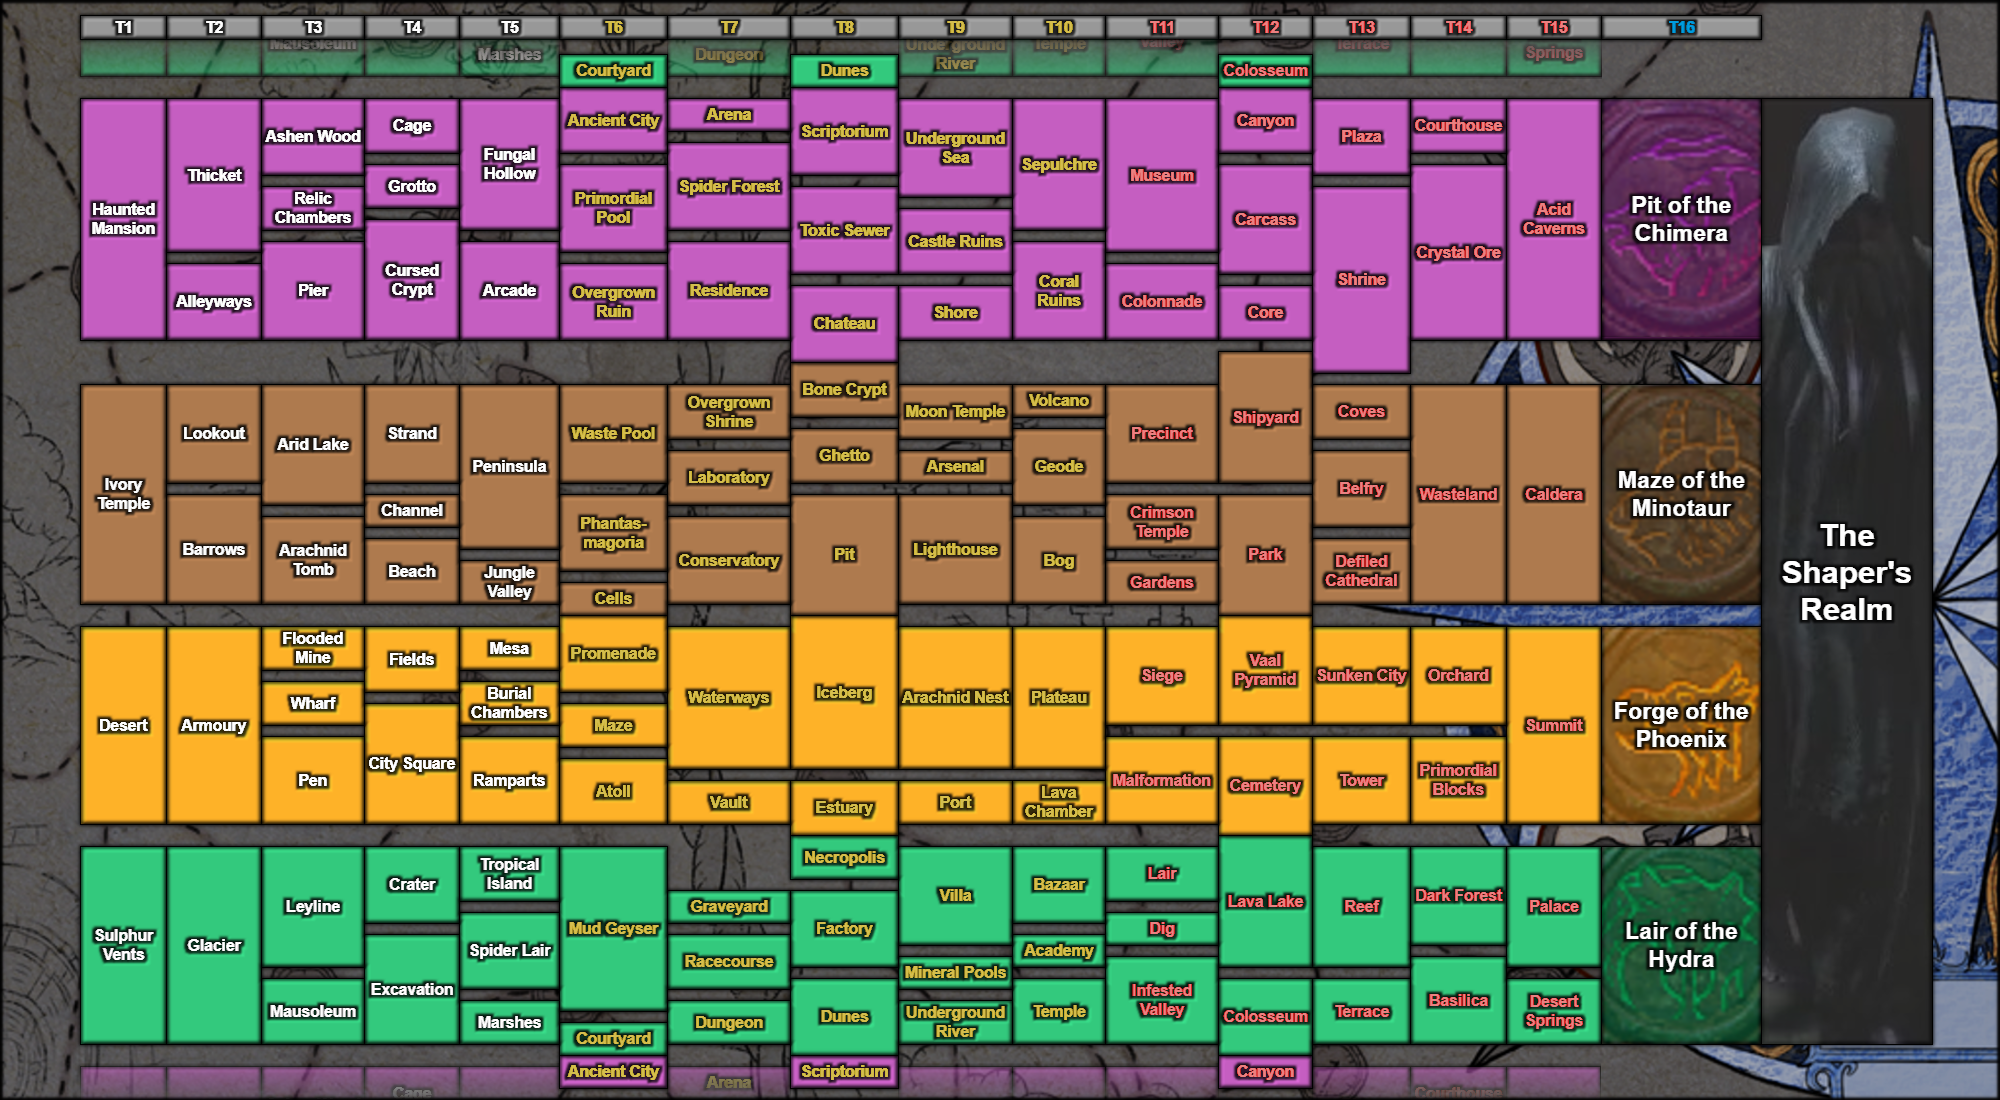This screenshot has height=1100, width=2000.
Task: Click the Forge of the Phoenix emblem
Action: pyautogui.click(x=1680, y=725)
